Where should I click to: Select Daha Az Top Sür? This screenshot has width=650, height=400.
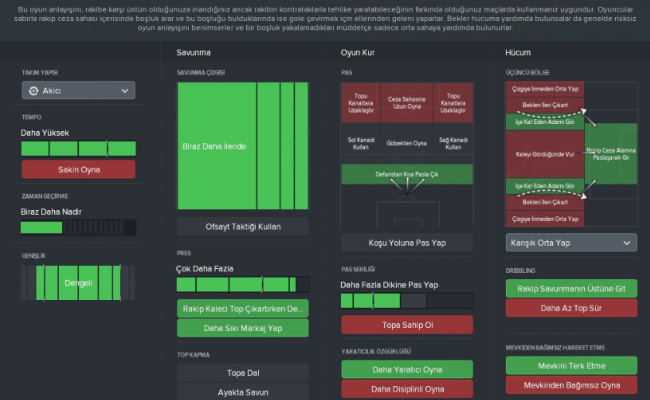pos(571,308)
